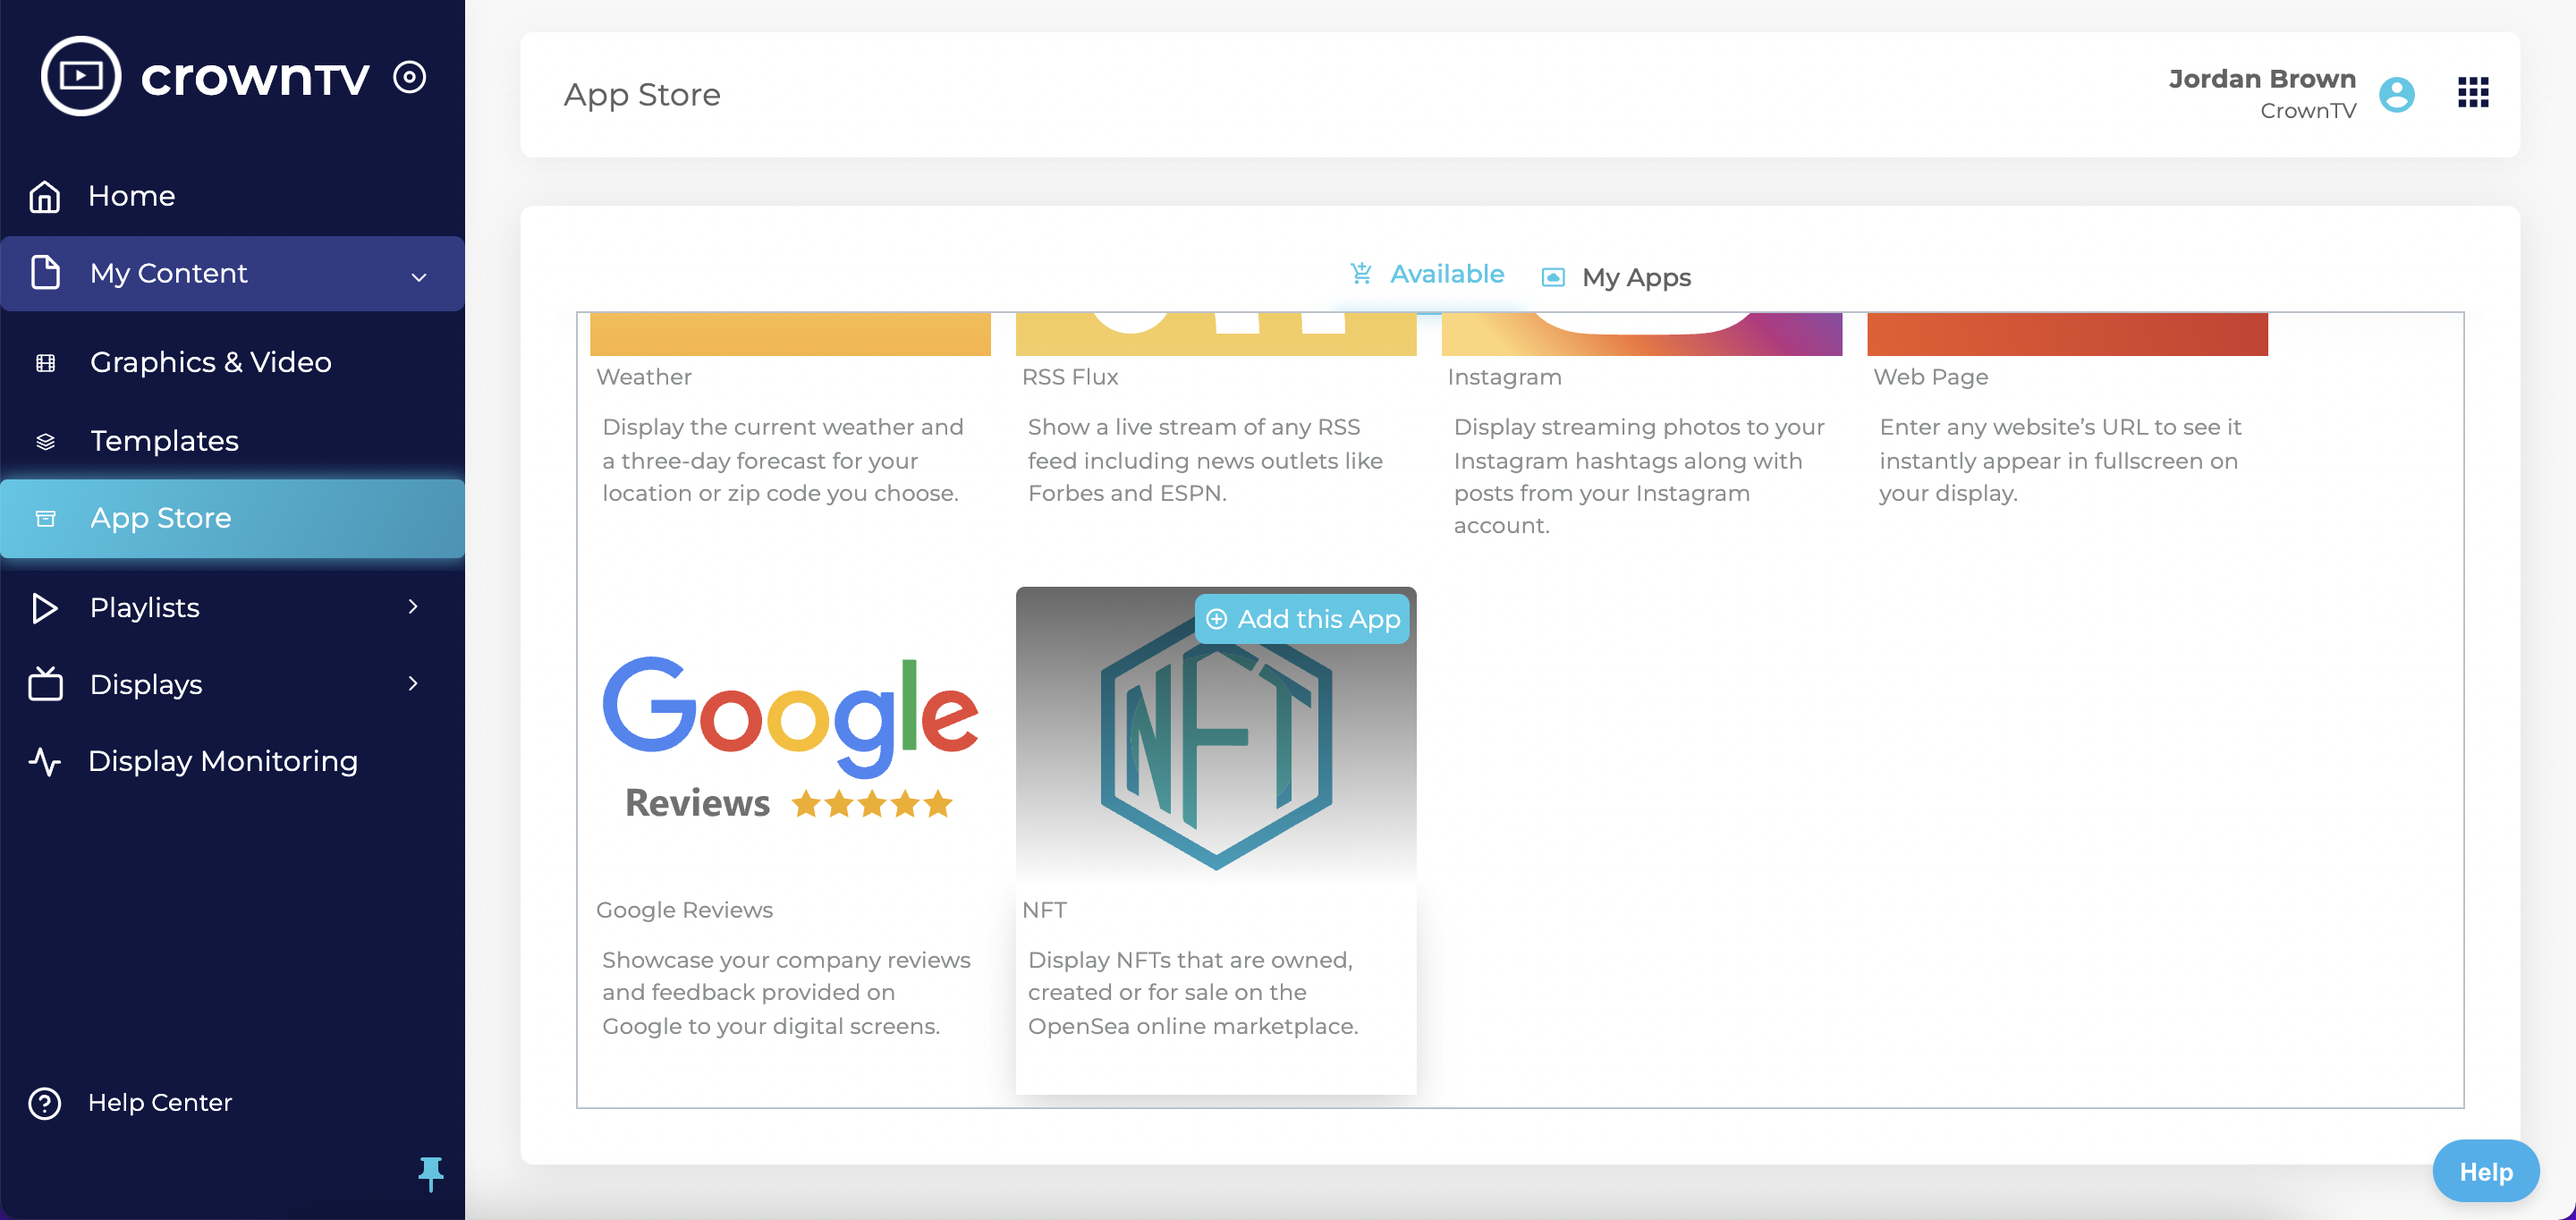Click the My Apps cloud icon
2576x1220 pixels.
[x=1553, y=277]
